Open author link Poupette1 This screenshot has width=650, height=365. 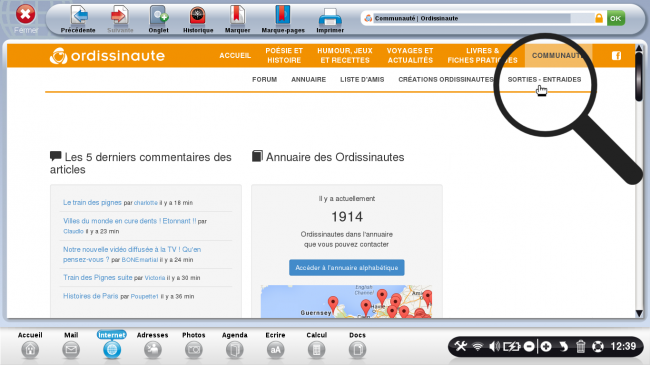click(x=144, y=297)
